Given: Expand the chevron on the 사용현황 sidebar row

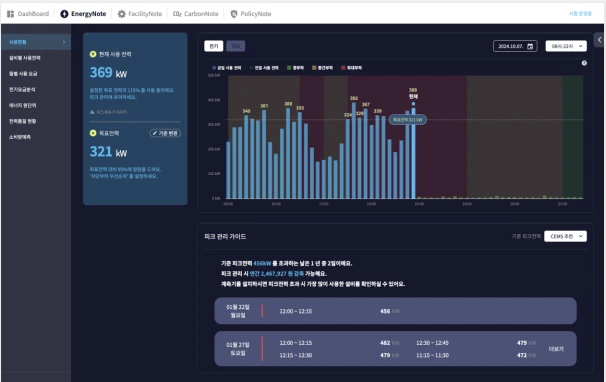Looking at the screenshot, I should click(x=64, y=42).
